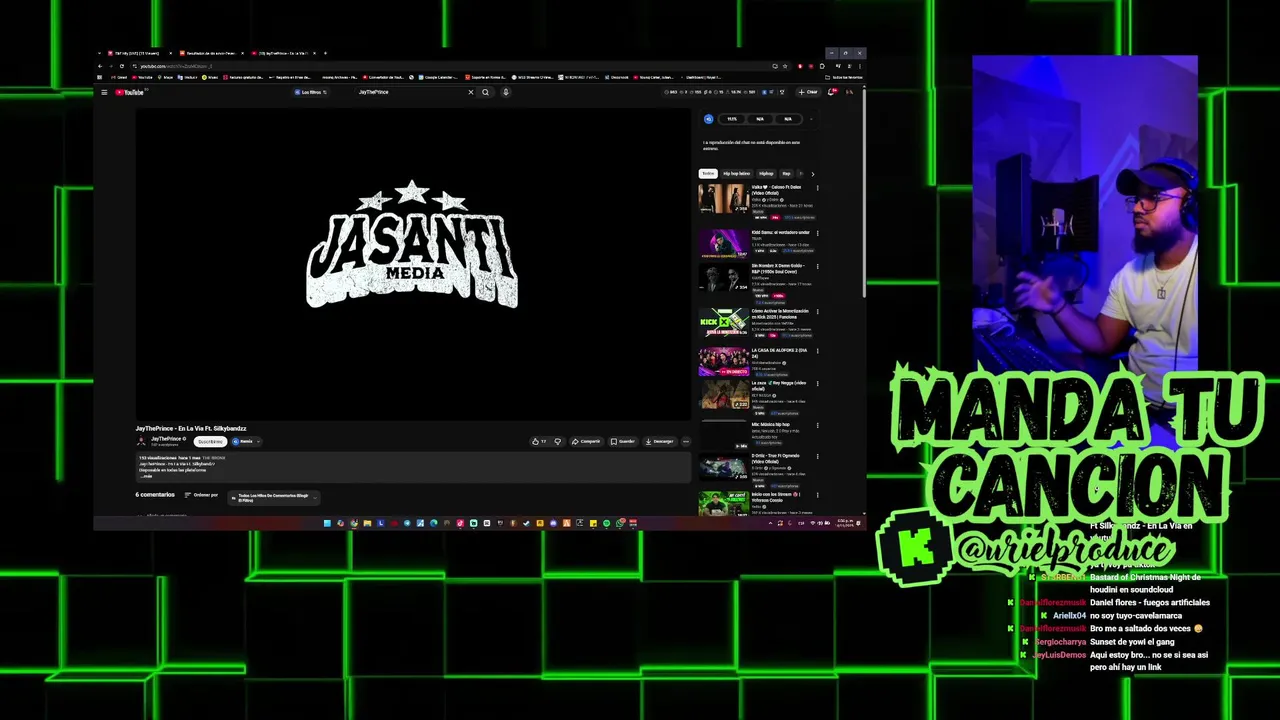
Task: Click the Crear button in YouTube header
Action: click(808, 92)
